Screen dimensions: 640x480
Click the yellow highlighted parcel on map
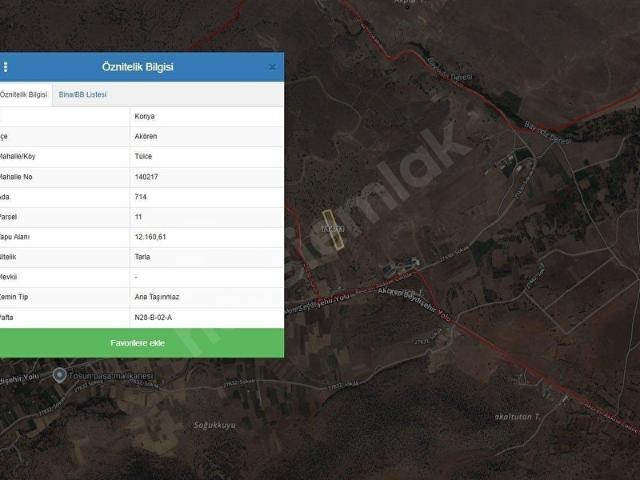point(333,229)
